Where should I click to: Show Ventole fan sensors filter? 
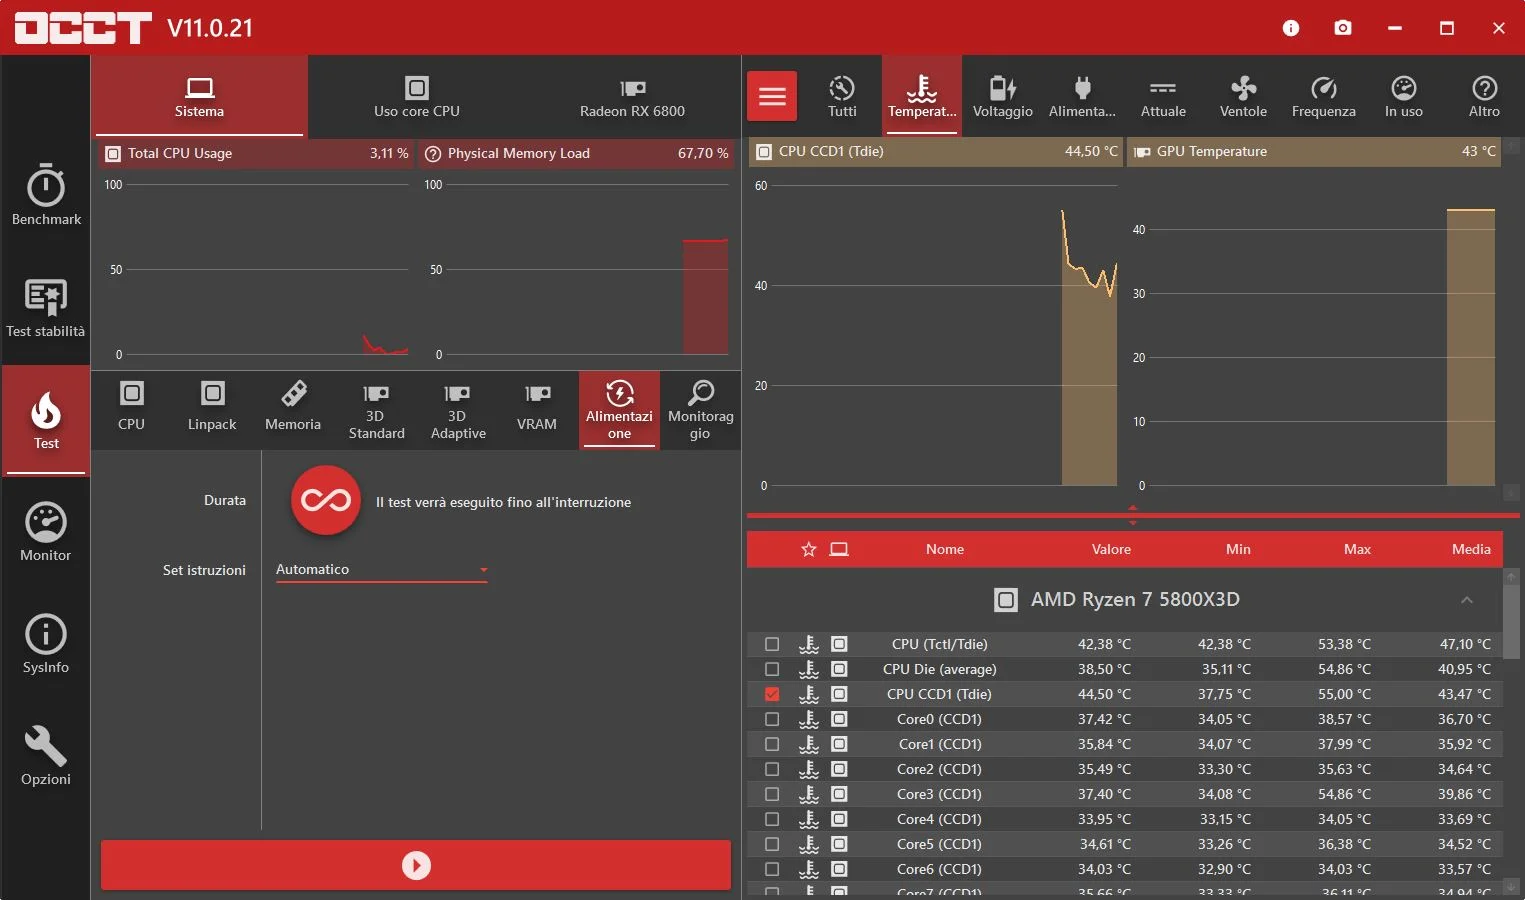pos(1243,96)
